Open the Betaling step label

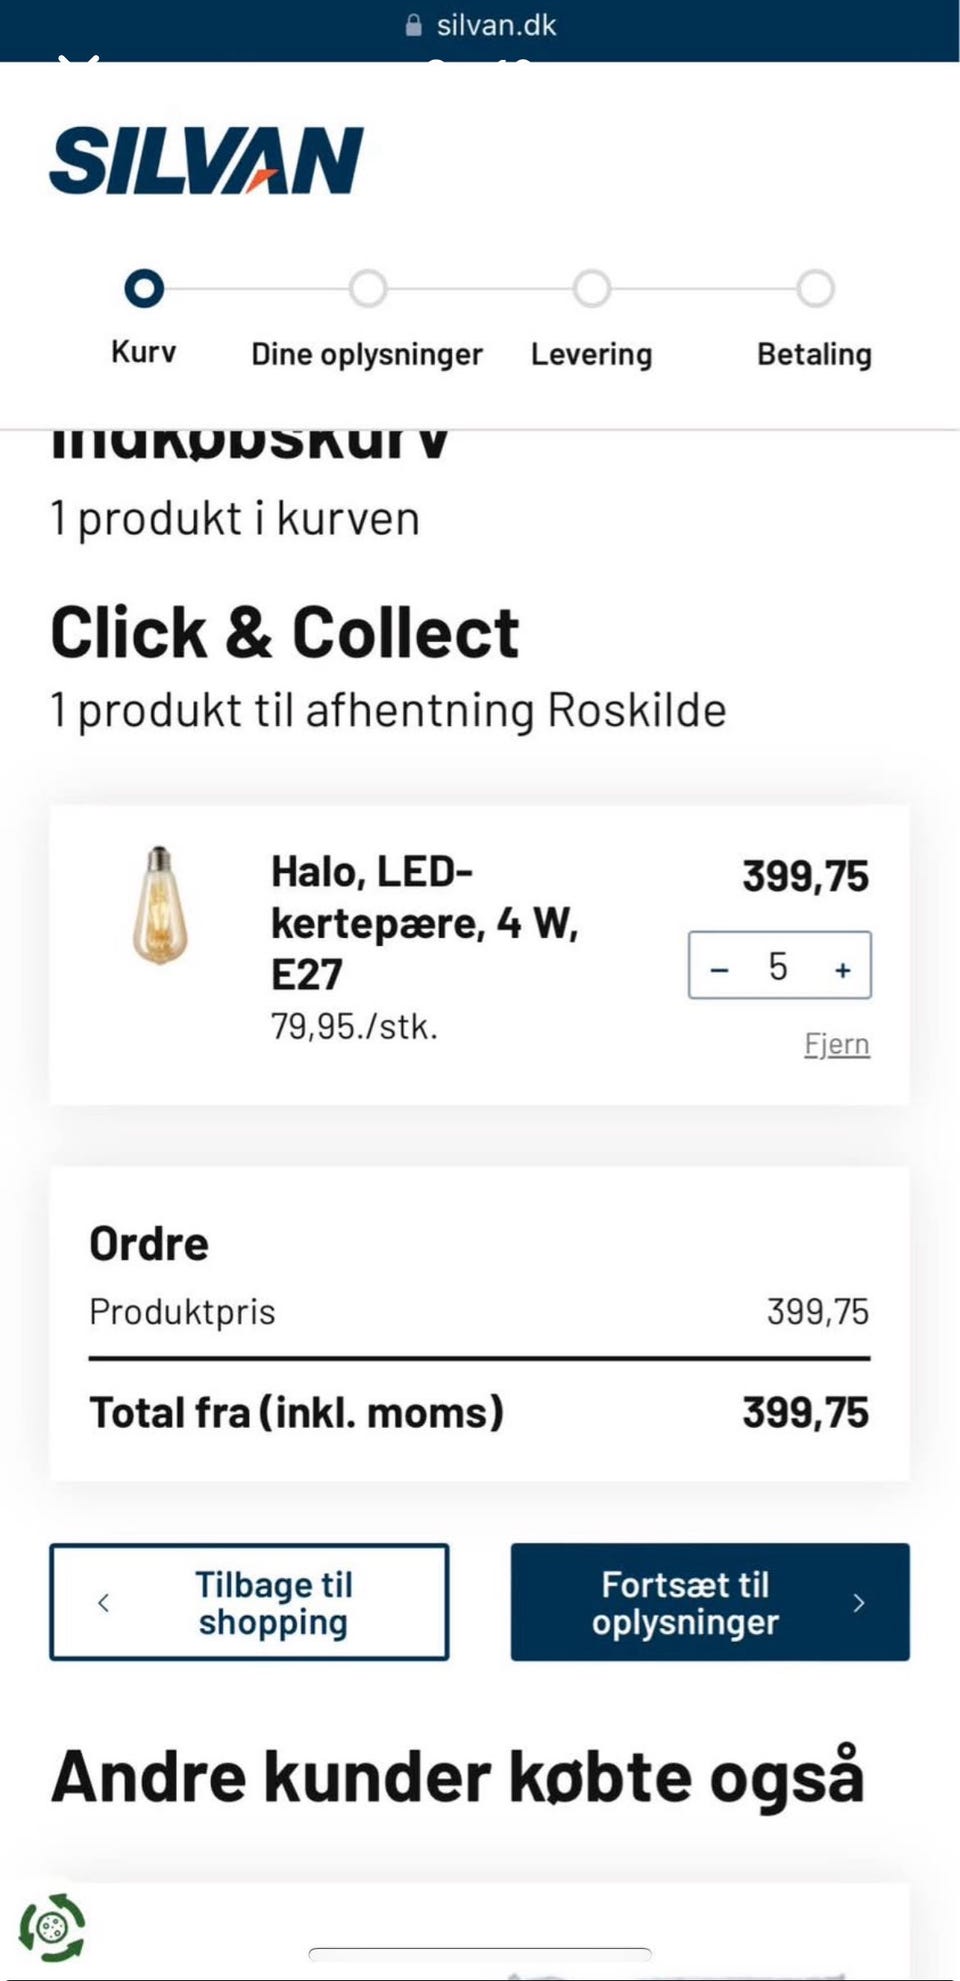pyautogui.click(x=815, y=354)
